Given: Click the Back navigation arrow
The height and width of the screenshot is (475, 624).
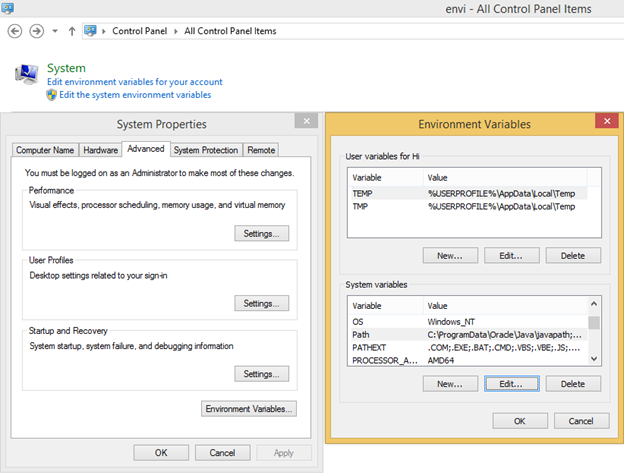Looking at the screenshot, I should click(x=15, y=31).
